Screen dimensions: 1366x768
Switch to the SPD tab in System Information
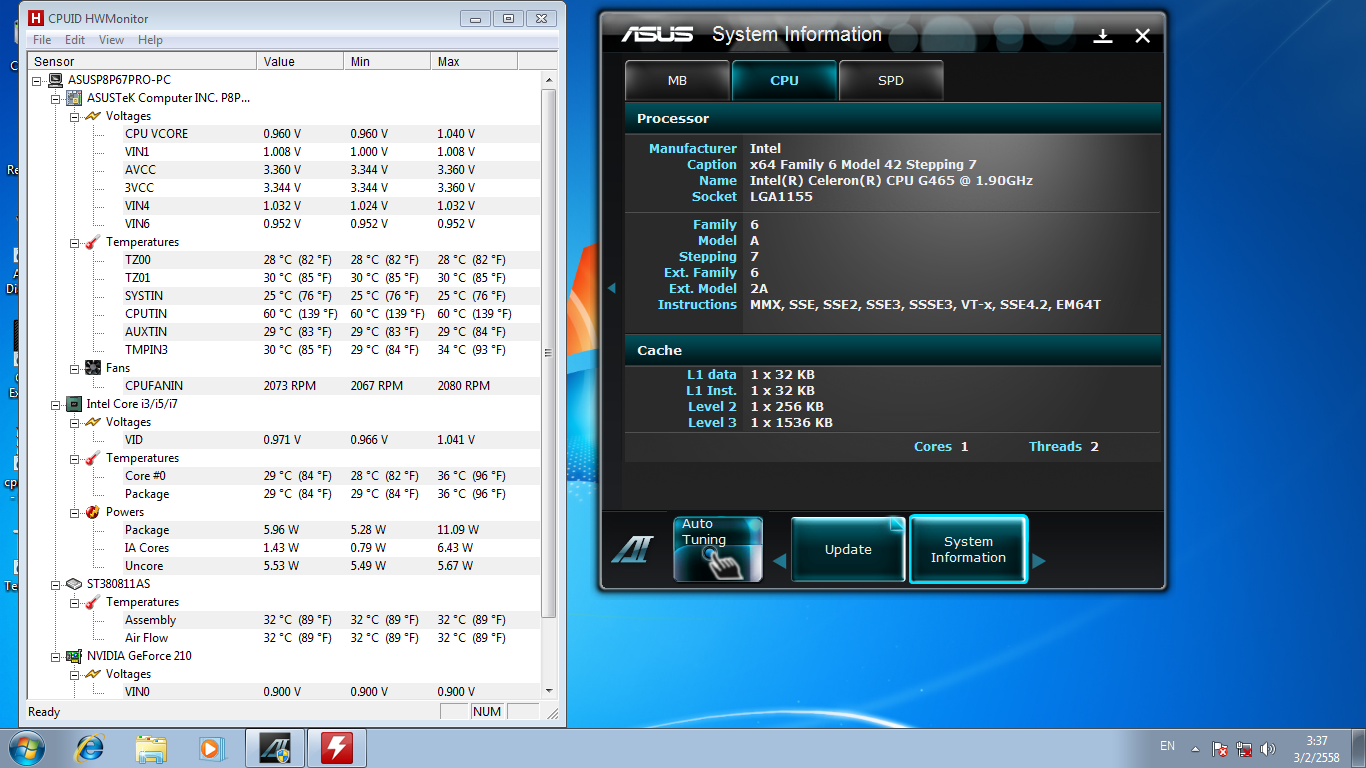pos(891,81)
